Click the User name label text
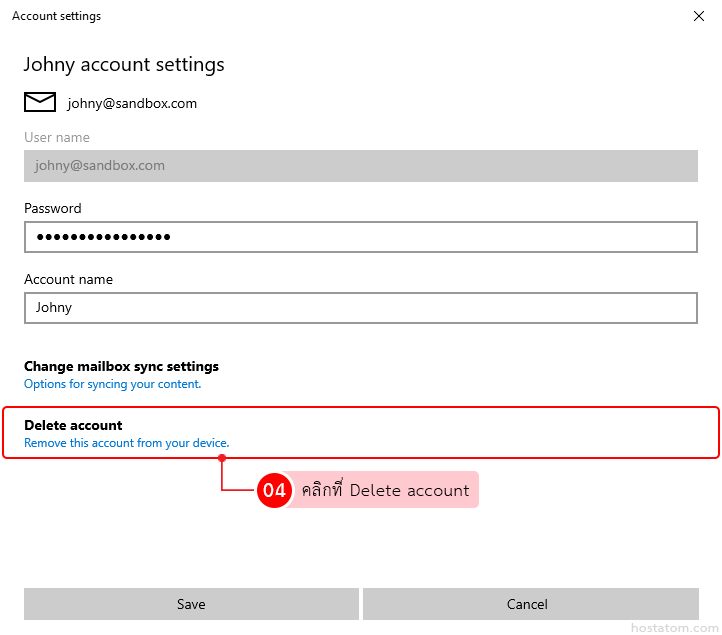The image size is (722, 635). tap(57, 137)
